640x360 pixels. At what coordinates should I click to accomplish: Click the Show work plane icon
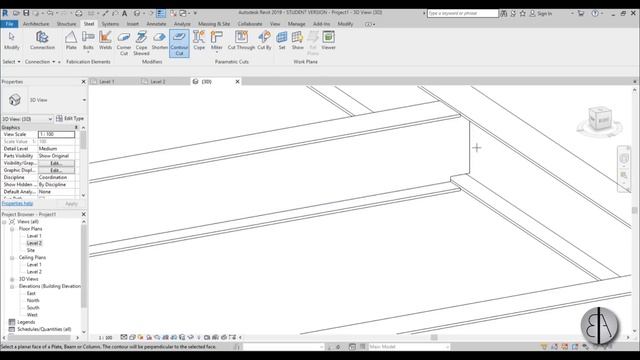coord(298,40)
